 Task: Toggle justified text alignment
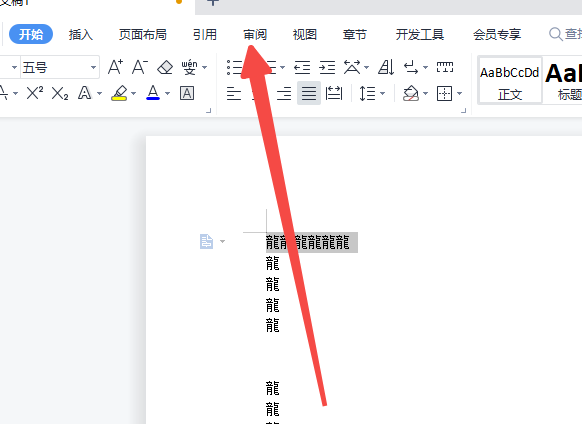[x=309, y=93]
